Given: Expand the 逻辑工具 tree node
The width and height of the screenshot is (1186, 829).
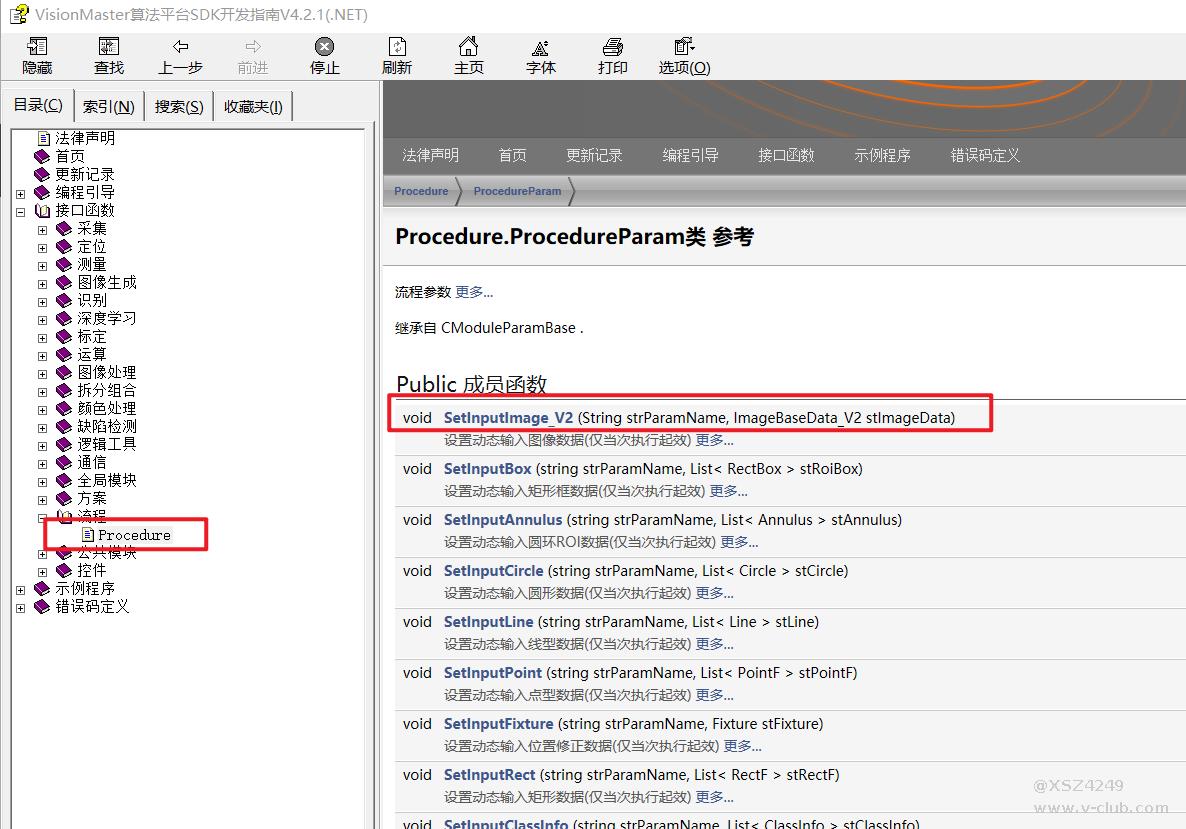Looking at the screenshot, I should 42,446.
